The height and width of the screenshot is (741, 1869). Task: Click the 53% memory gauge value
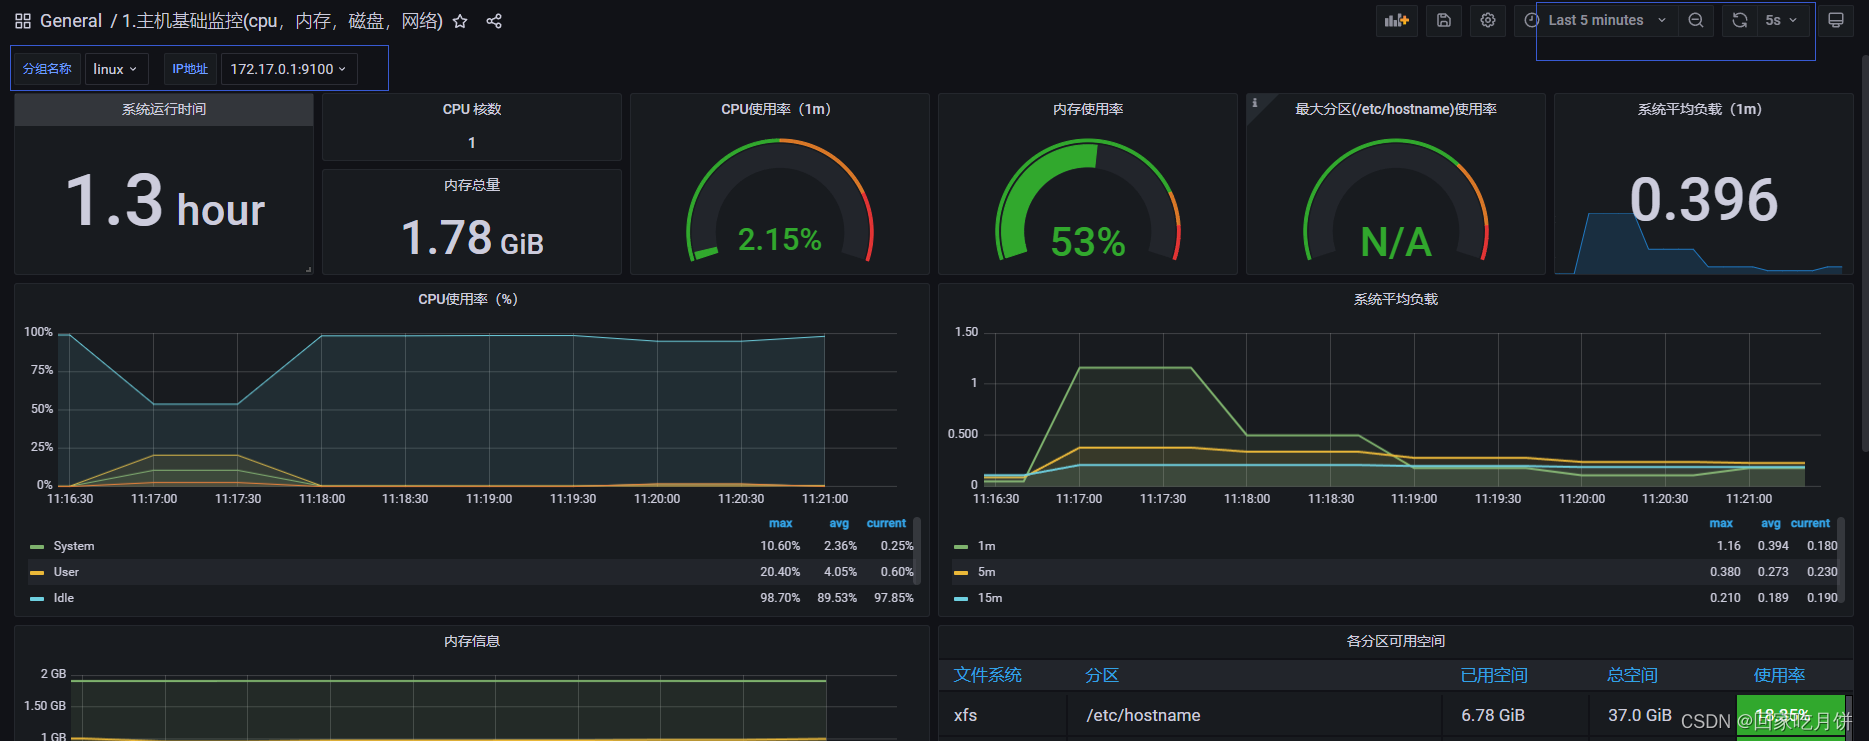(x=1088, y=242)
